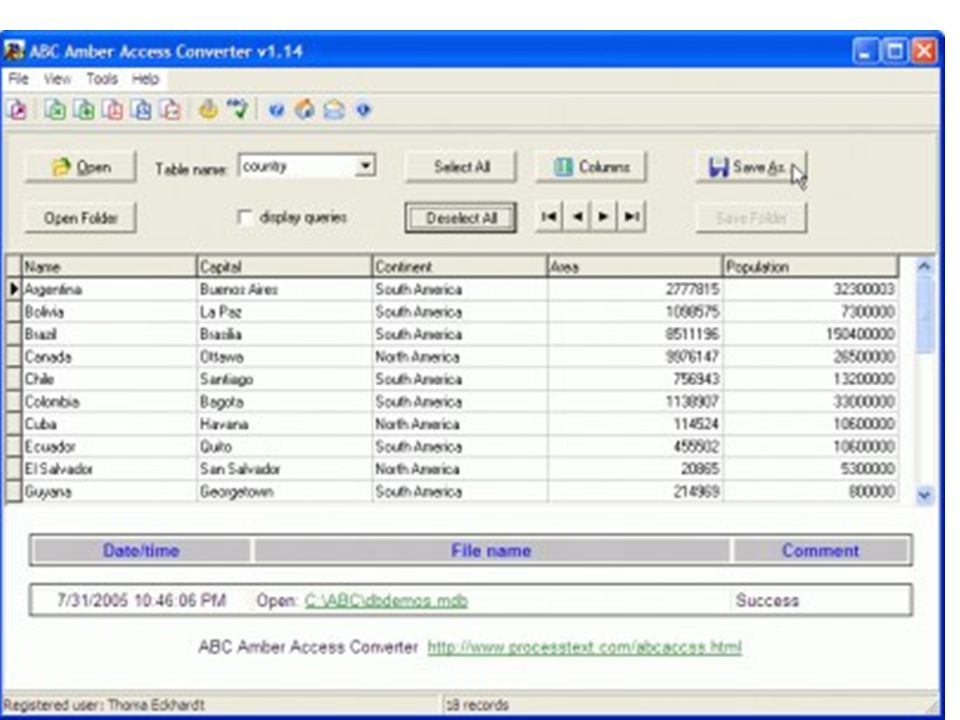Click the Capital column header
960x720 pixels.
pyautogui.click(x=285, y=267)
